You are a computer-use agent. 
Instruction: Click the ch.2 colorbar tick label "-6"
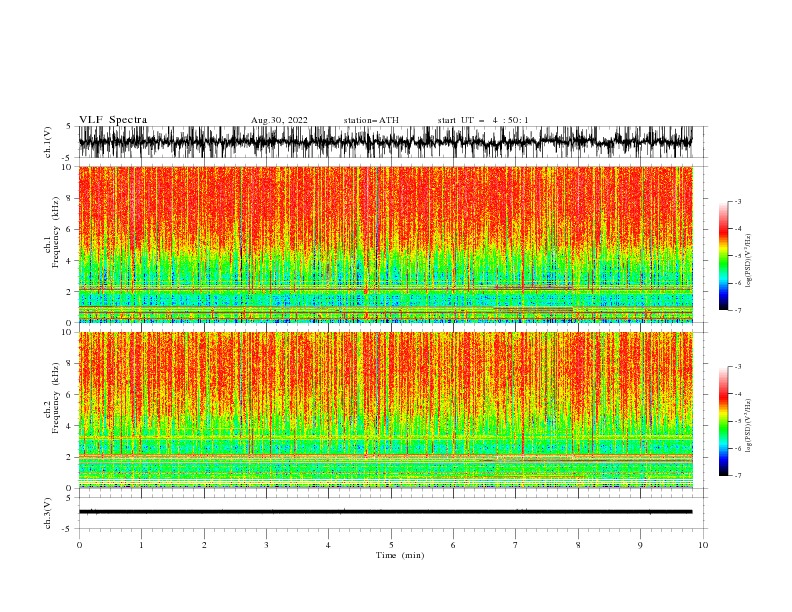[x=737, y=448]
